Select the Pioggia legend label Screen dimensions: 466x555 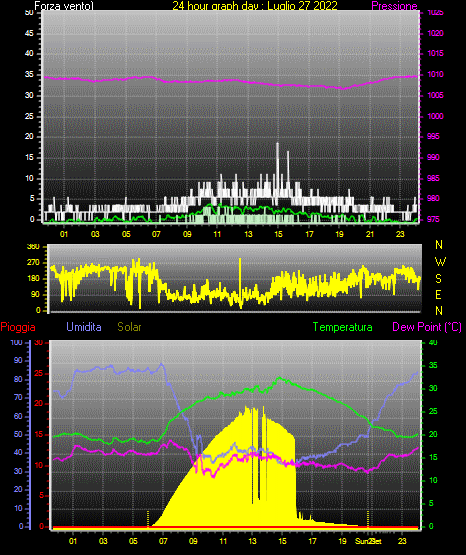18,327
